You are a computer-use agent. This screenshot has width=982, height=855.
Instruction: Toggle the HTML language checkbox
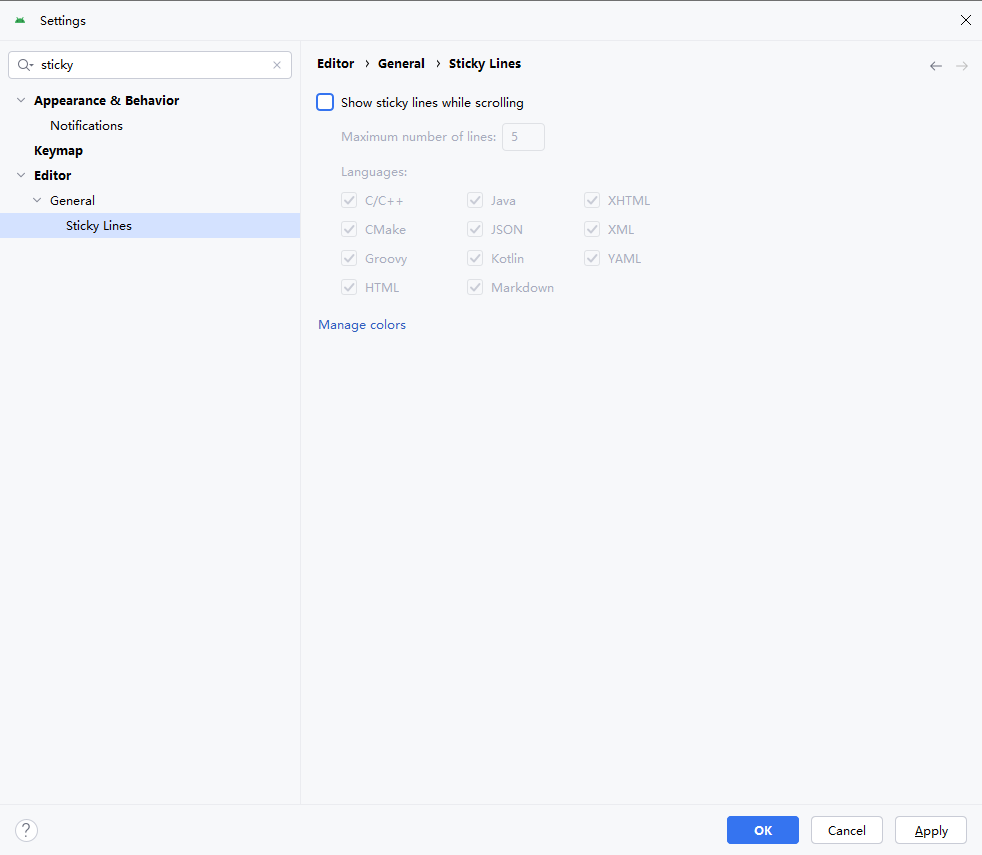[349, 288]
